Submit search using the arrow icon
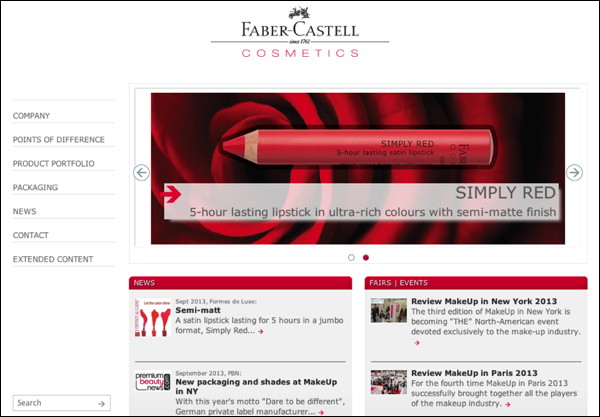 point(101,404)
